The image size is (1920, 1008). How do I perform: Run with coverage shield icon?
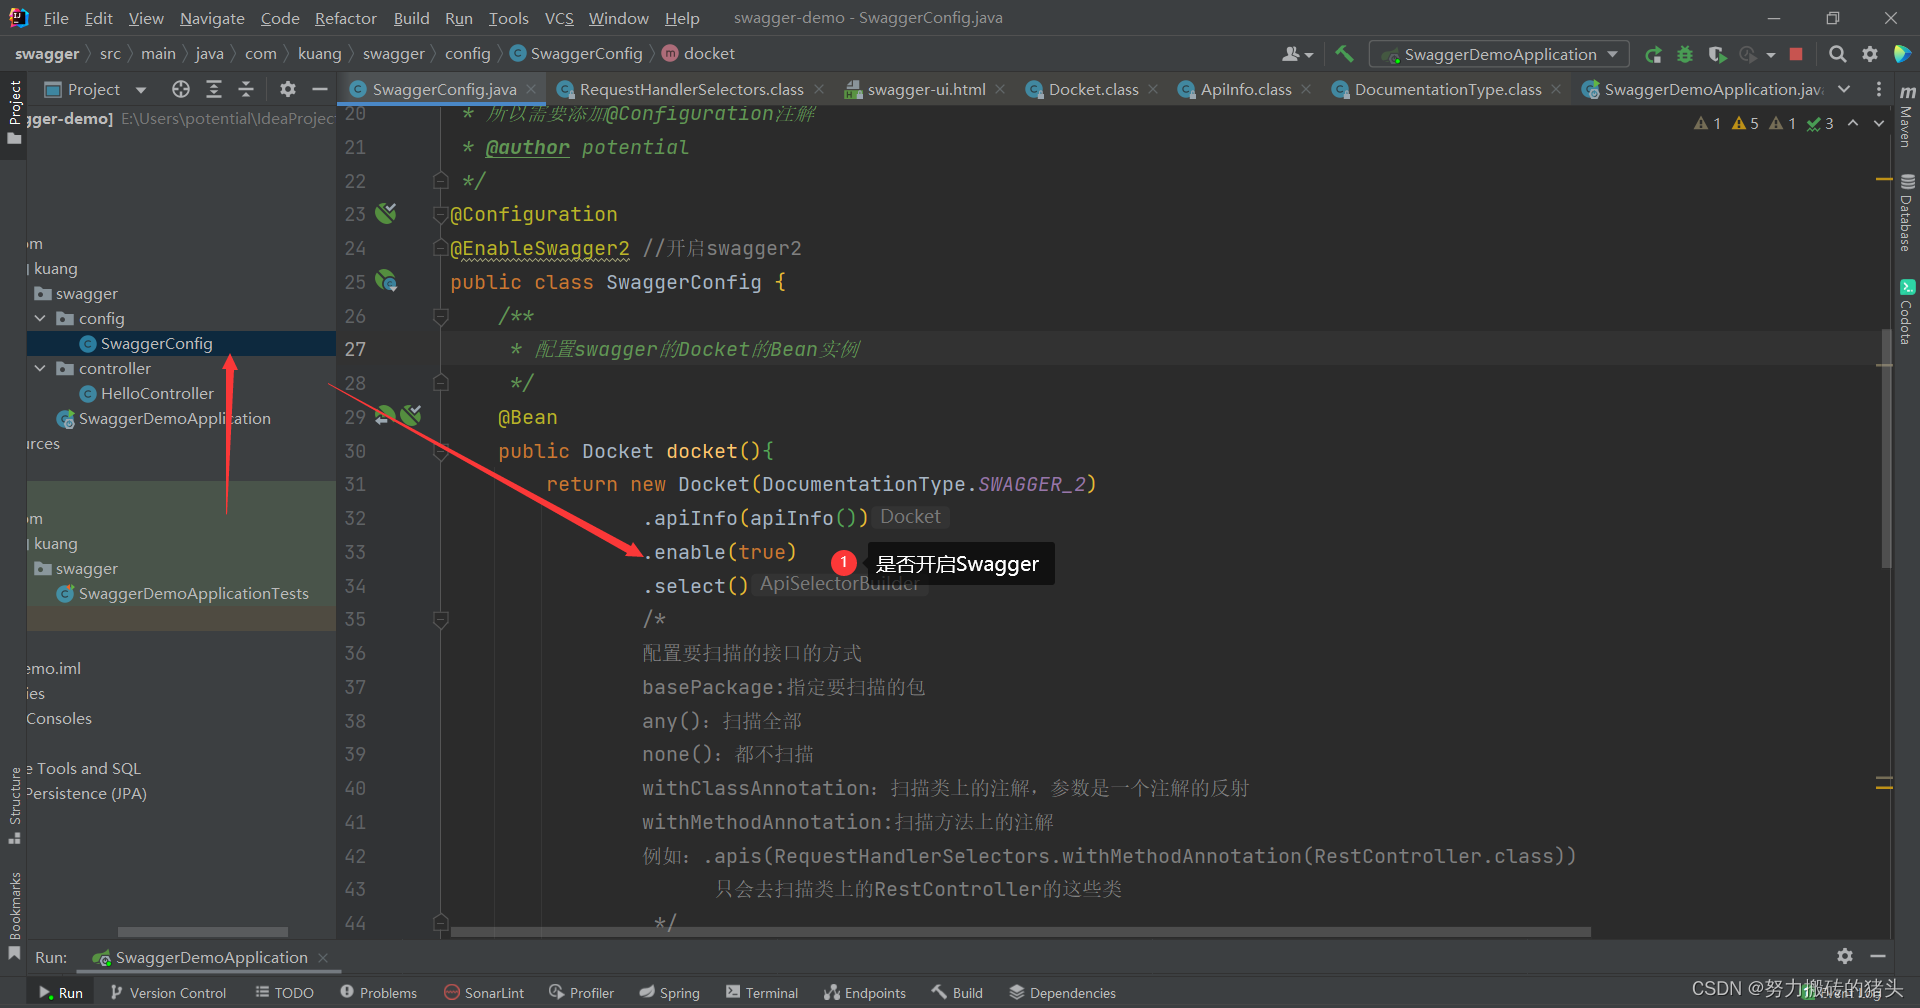(x=1717, y=54)
